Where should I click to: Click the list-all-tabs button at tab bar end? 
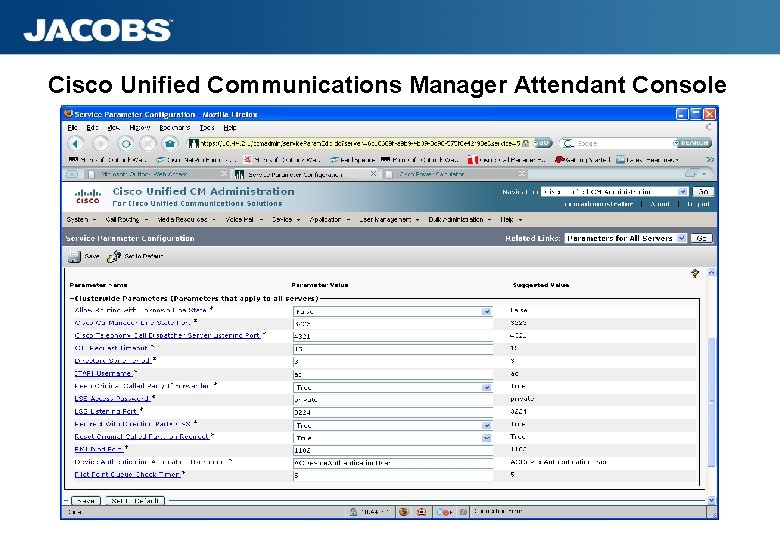click(696, 174)
